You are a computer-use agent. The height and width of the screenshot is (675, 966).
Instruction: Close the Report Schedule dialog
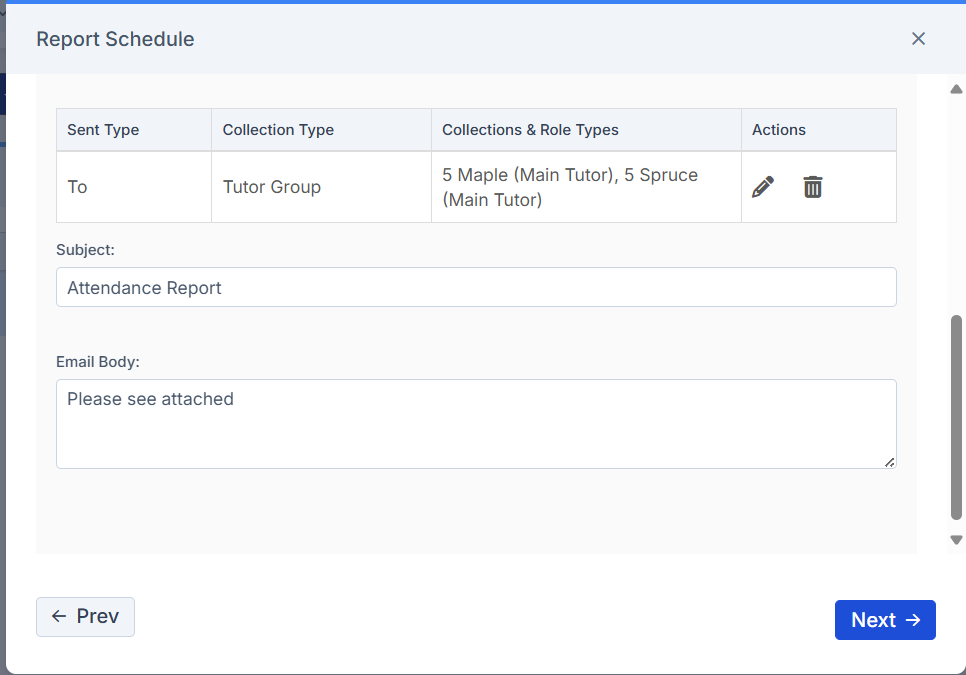pos(918,39)
